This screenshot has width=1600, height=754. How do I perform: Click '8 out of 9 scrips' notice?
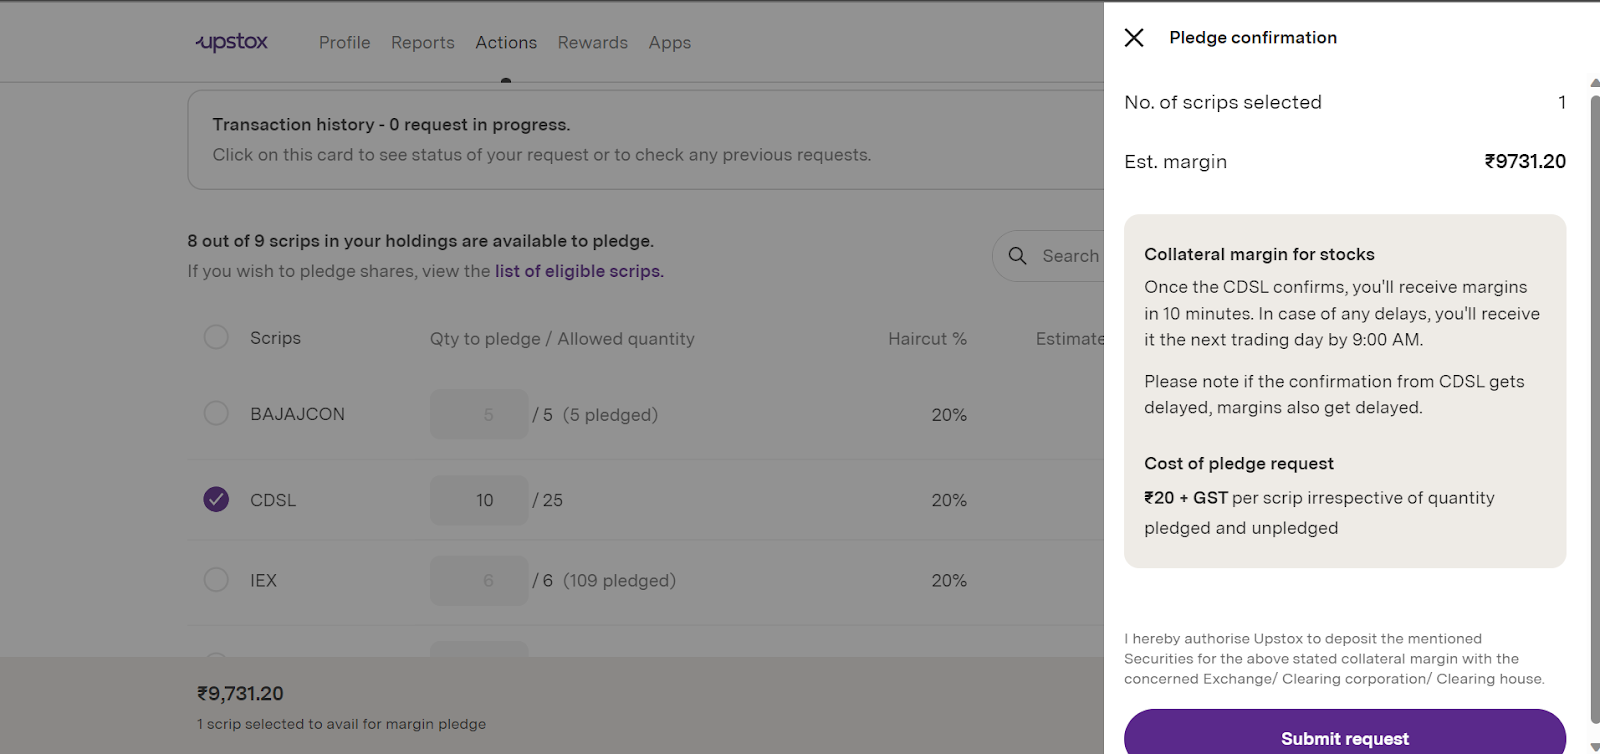(420, 241)
